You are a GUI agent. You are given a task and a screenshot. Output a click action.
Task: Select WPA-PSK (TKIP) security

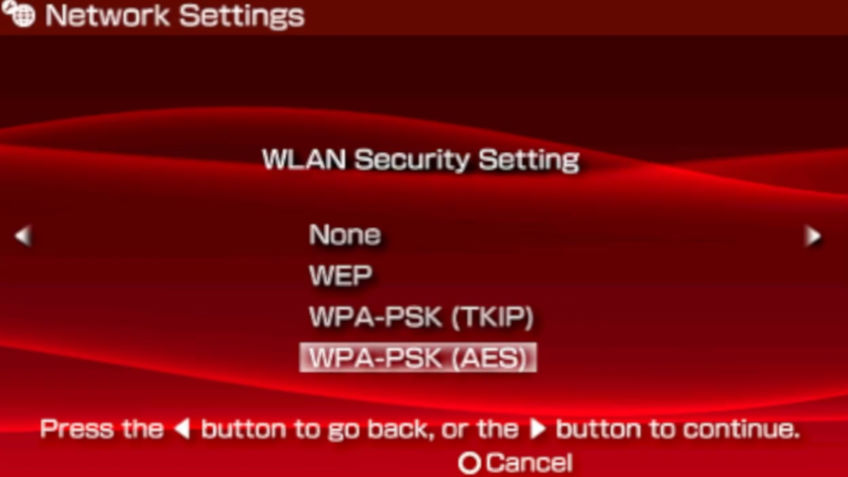(x=421, y=317)
